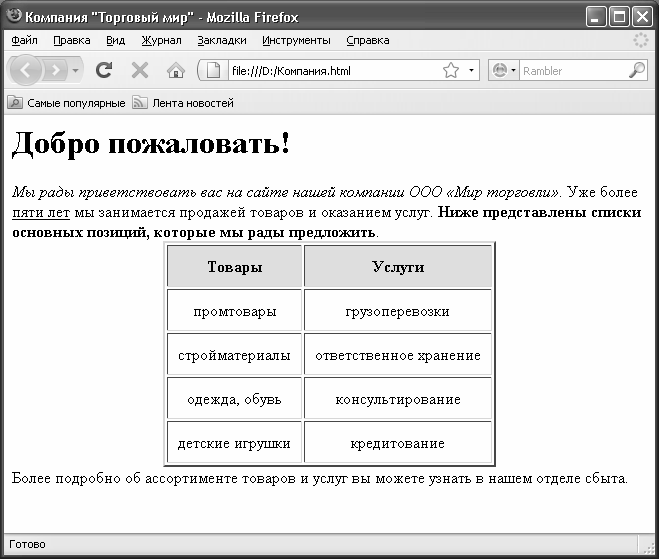Click the Forward navigation arrow
Screen dimensions: 659x559
[57, 70]
